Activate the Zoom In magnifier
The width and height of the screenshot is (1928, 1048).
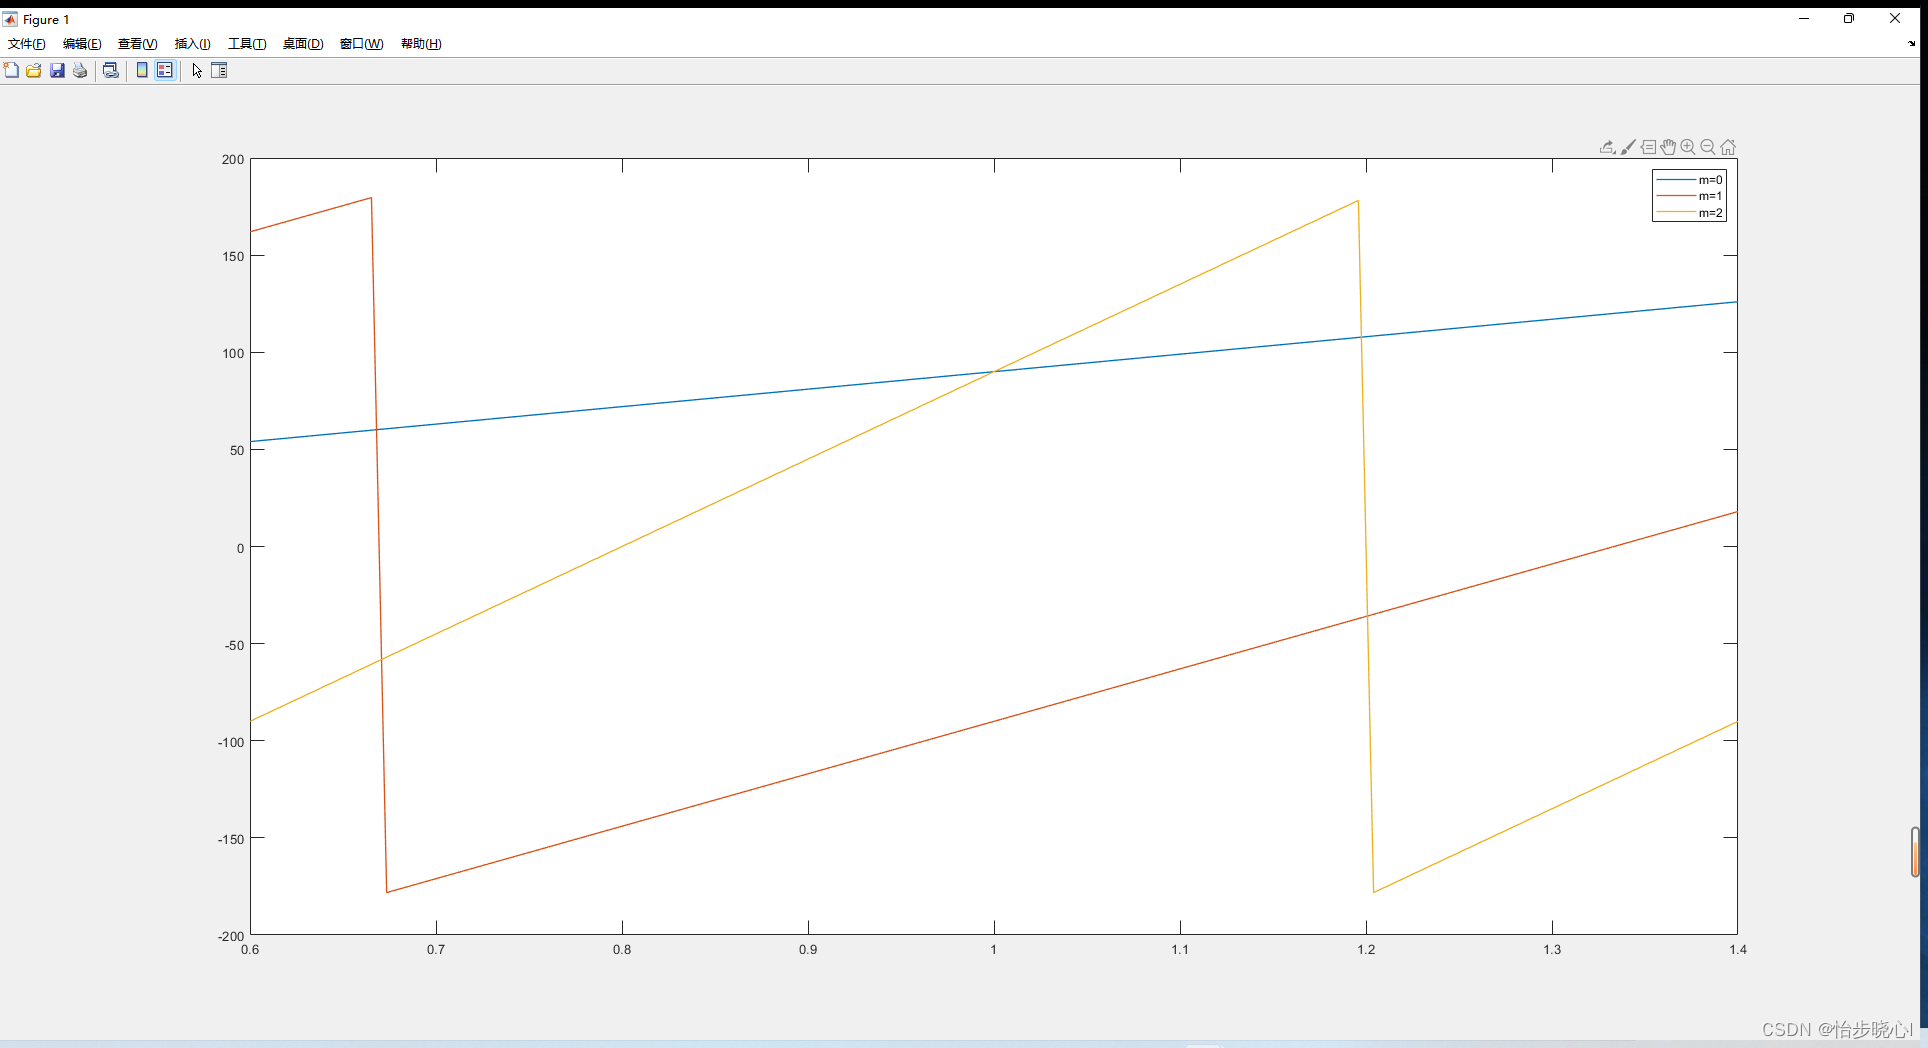[1688, 147]
